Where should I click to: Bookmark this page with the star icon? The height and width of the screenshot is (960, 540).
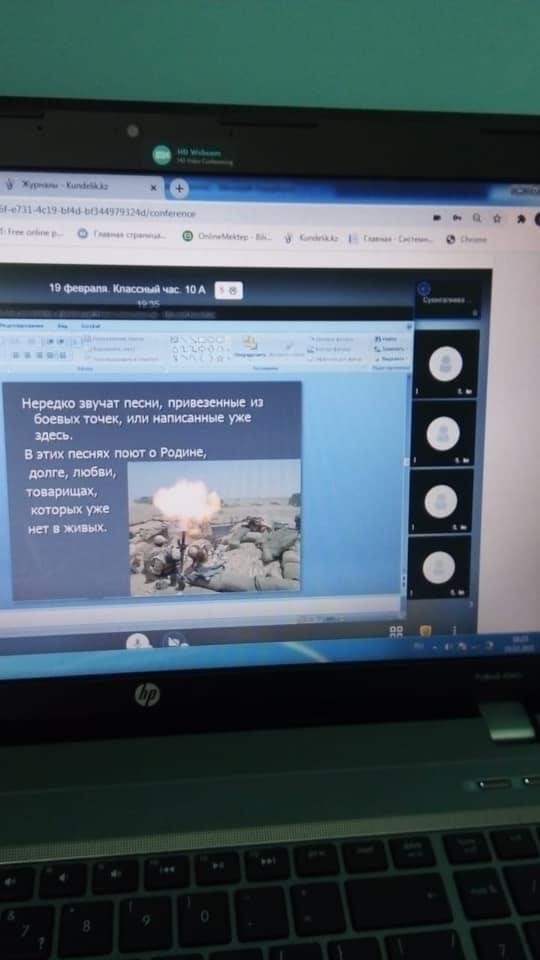click(x=497, y=218)
